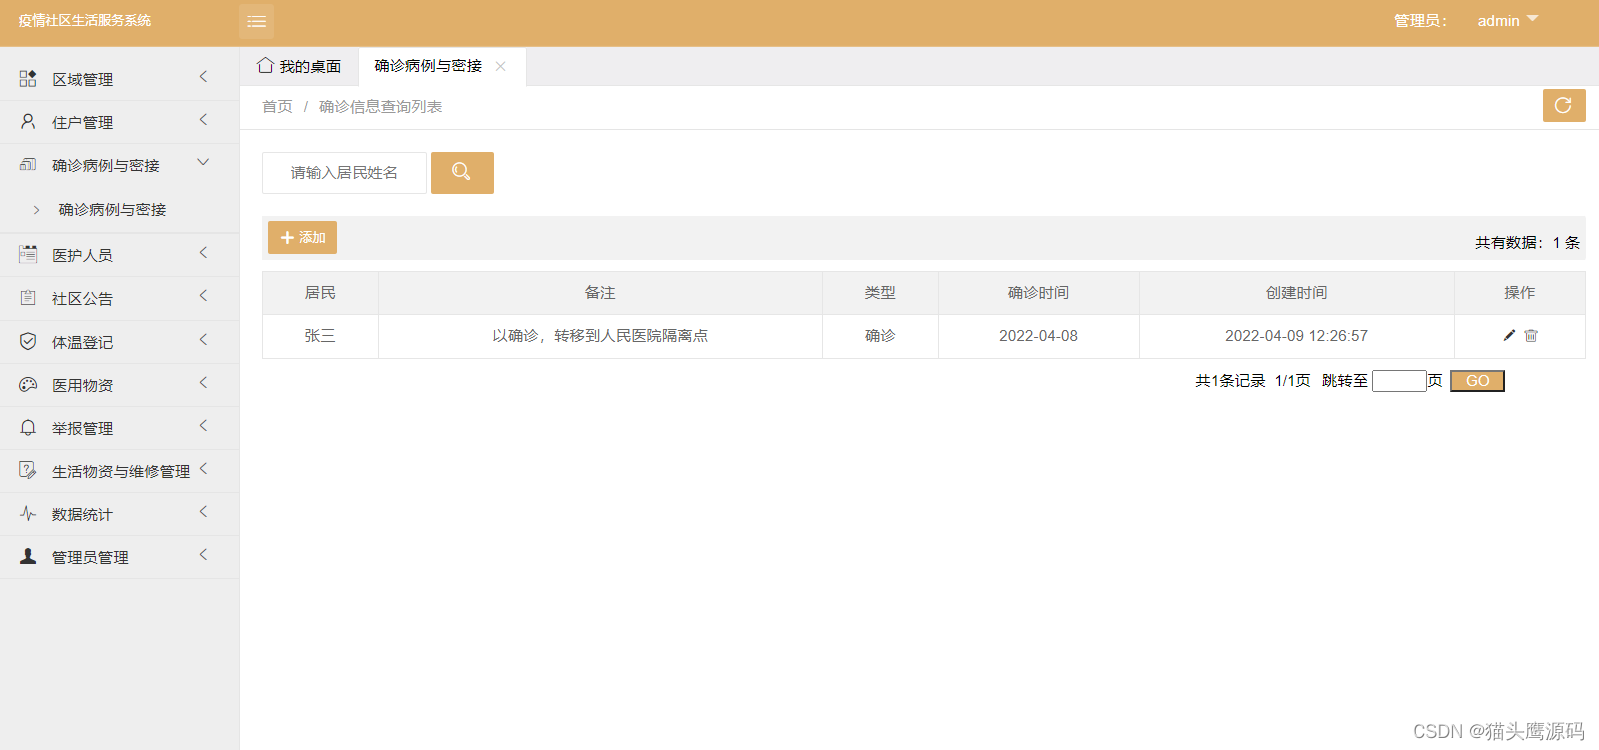Click the 体温登记 shield icon
The image size is (1599, 750).
tap(28, 342)
